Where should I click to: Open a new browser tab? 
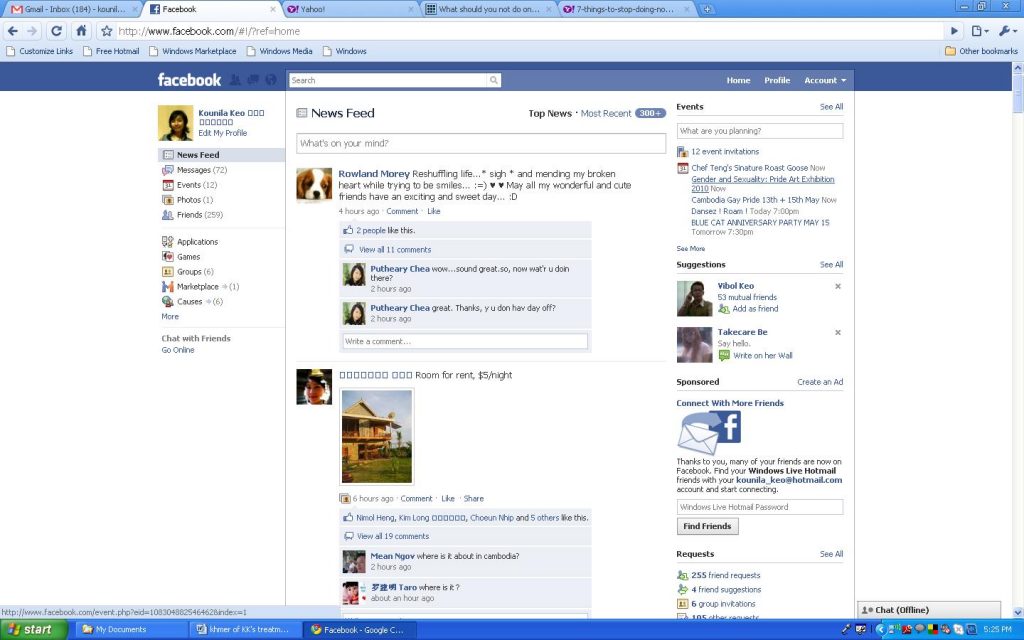tap(707, 9)
